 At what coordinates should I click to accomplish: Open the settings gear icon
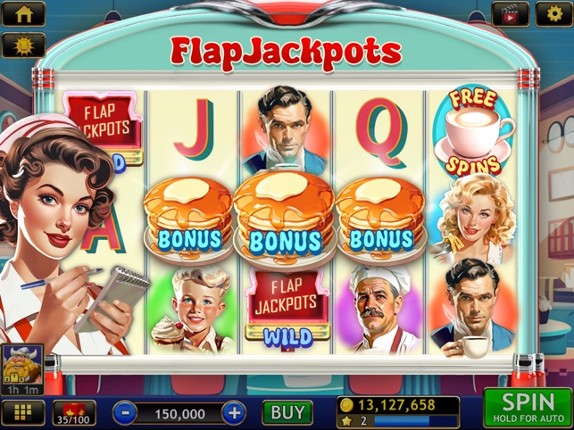tap(554, 14)
